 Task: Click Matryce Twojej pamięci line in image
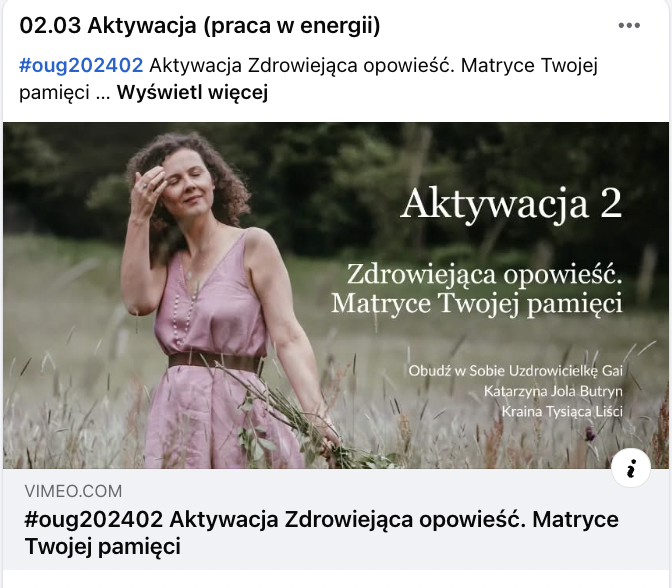(477, 304)
